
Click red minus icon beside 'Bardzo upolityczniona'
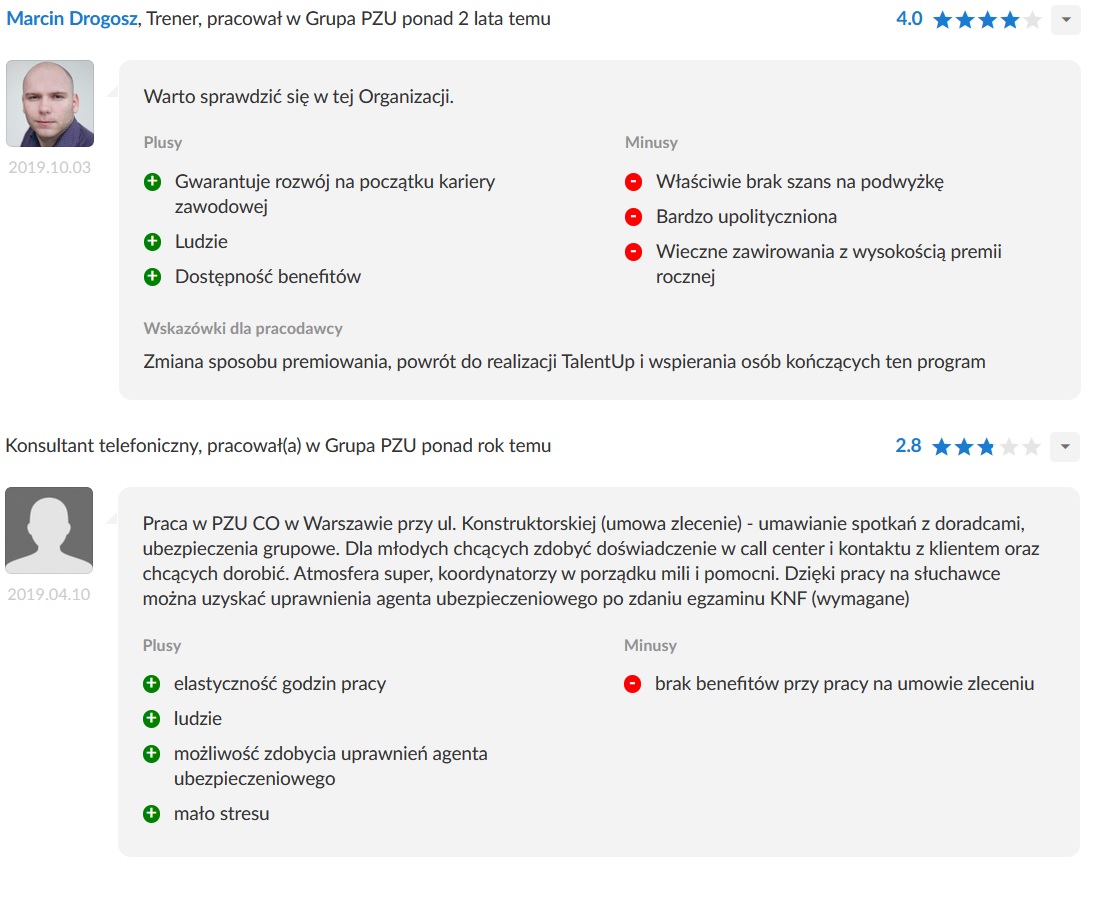(x=633, y=217)
